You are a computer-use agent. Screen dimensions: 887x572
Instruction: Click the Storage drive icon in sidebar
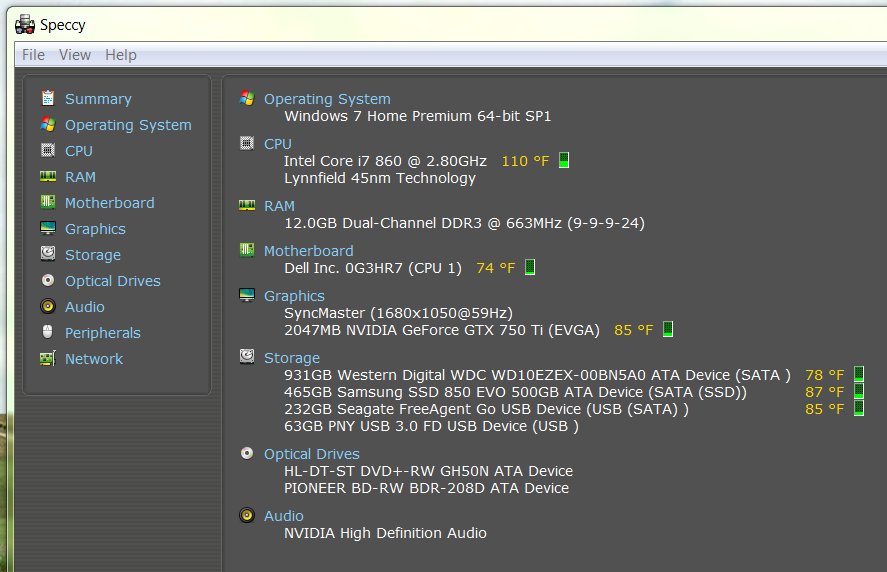47,254
